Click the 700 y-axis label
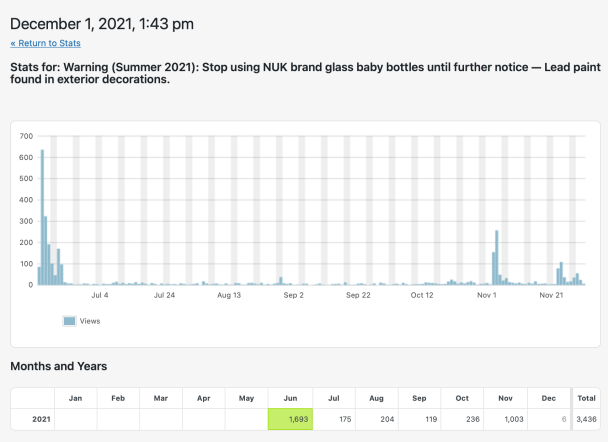The width and height of the screenshot is (608, 442). [x=26, y=136]
